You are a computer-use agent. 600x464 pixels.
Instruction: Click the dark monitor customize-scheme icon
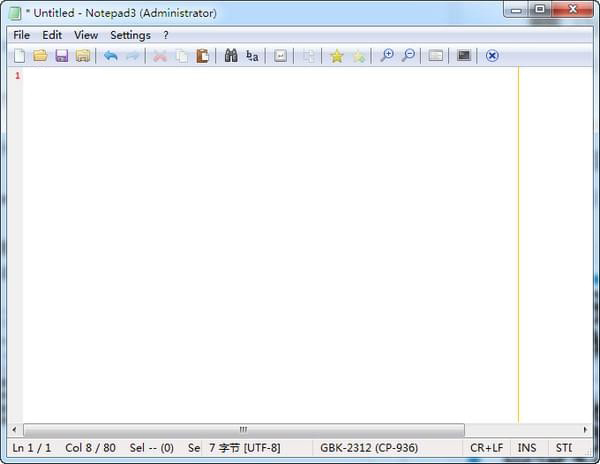click(x=464, y=56)
